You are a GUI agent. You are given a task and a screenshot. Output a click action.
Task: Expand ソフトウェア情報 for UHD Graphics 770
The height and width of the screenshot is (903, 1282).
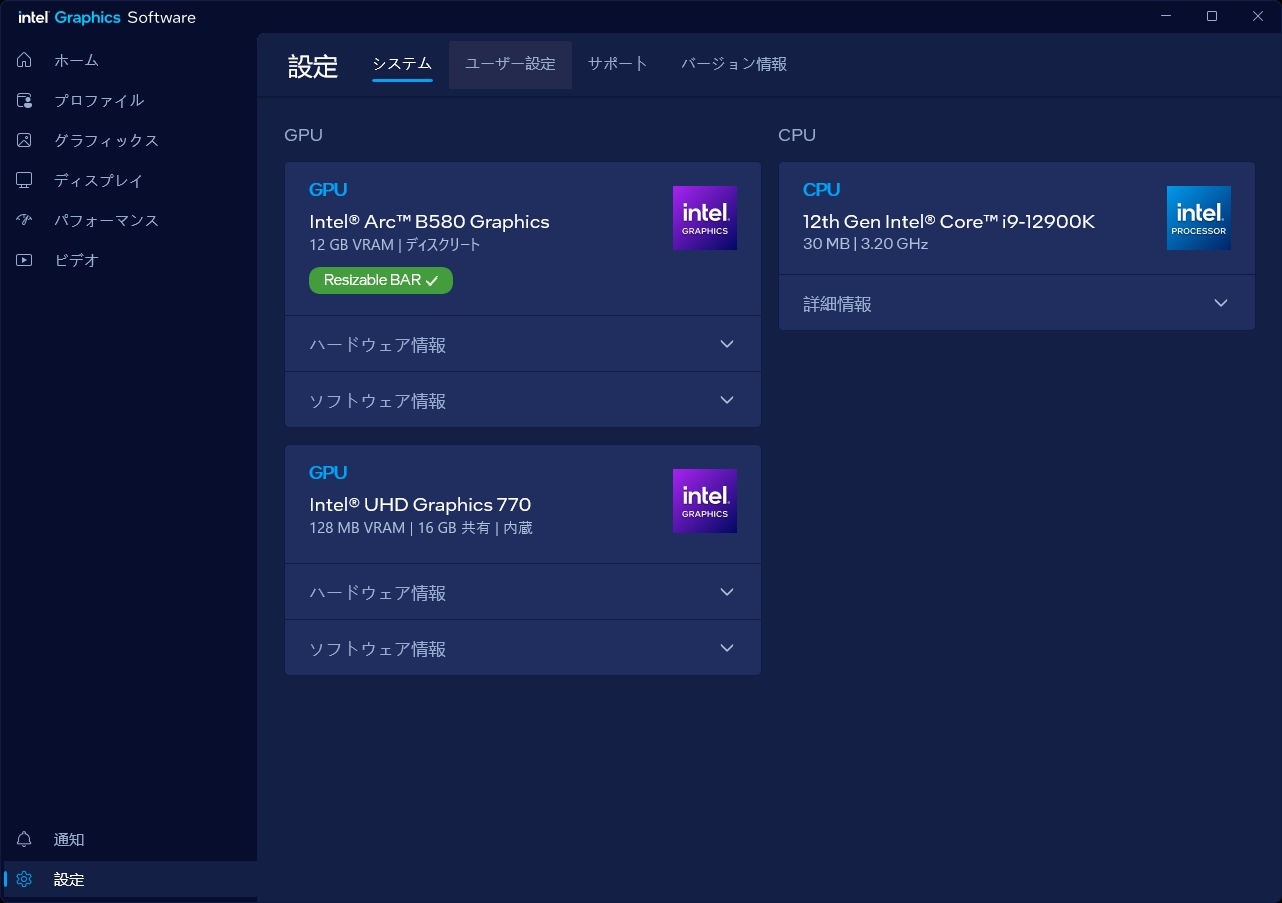click(x=523, y=648)
